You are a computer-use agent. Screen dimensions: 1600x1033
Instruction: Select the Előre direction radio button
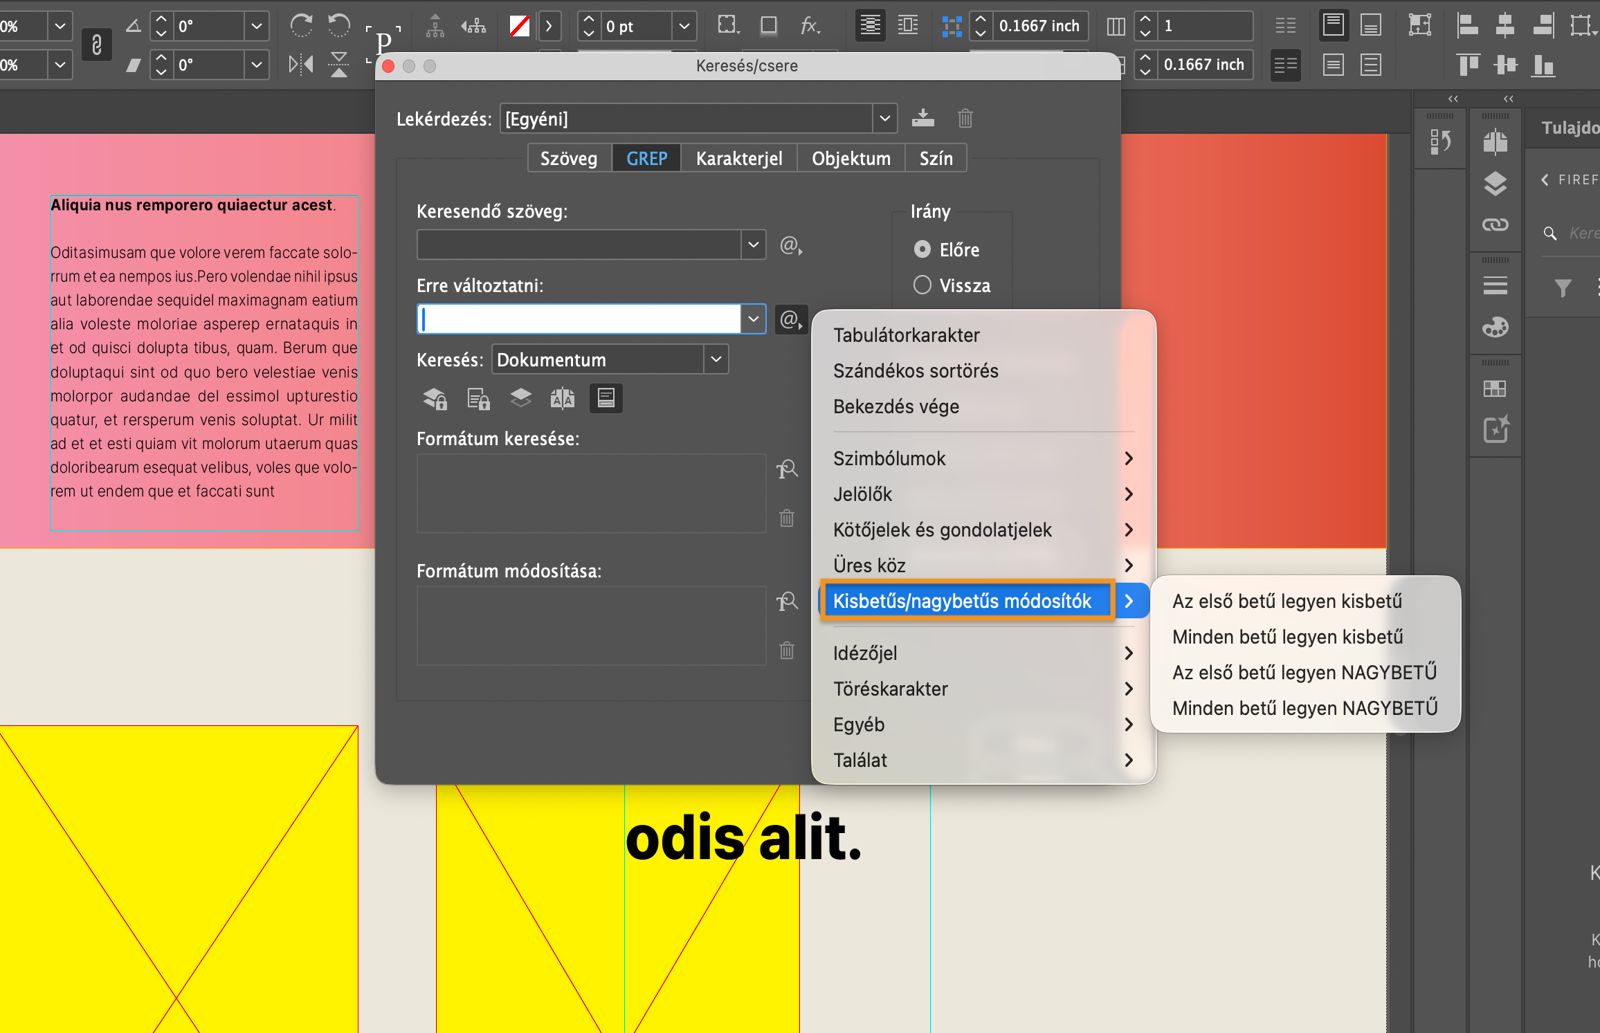(922, 249)
